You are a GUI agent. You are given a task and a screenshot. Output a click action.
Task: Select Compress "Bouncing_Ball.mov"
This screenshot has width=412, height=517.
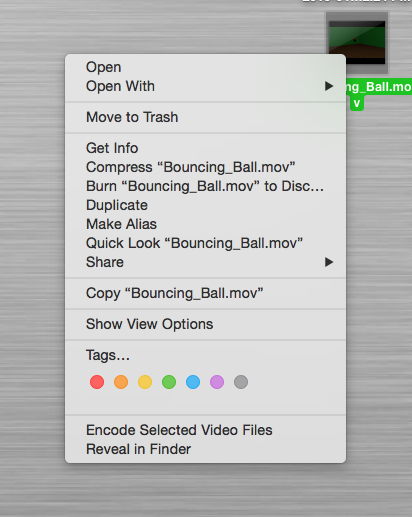click(x=205, y=167)
